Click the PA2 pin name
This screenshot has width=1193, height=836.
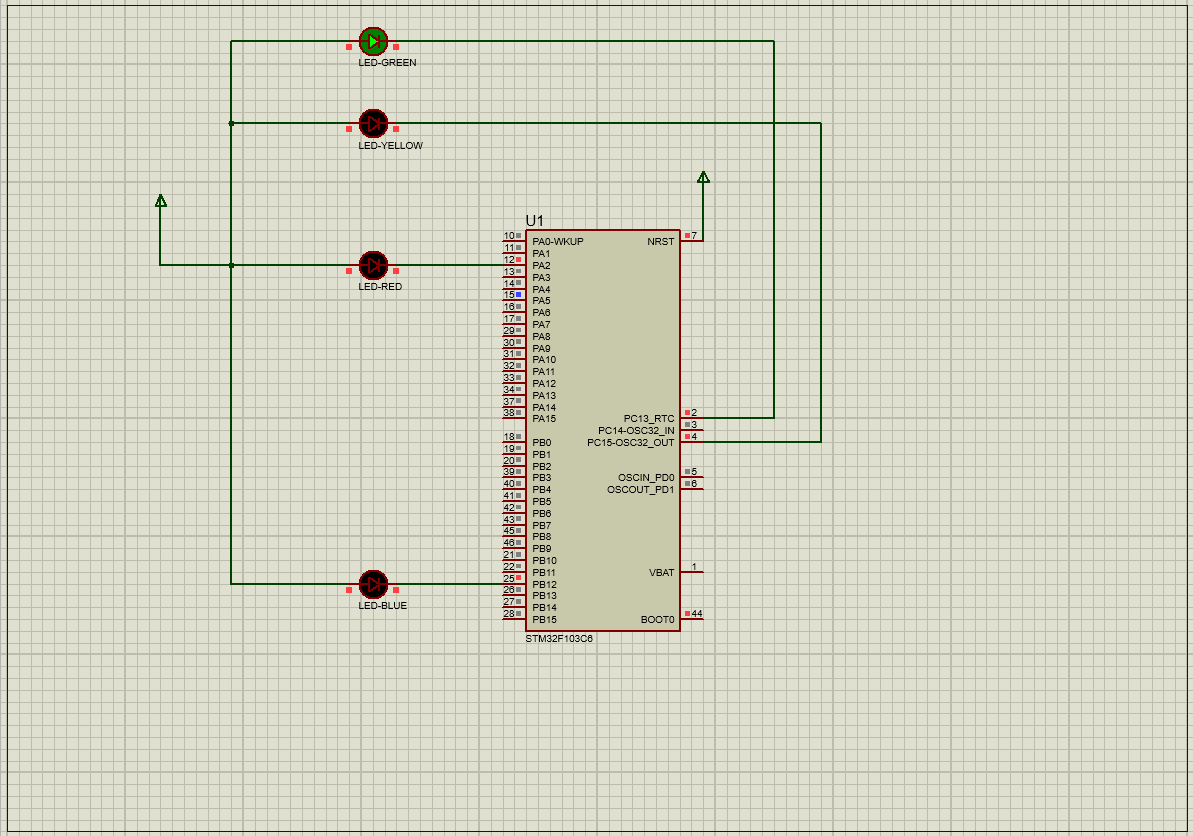click(541, 265)
